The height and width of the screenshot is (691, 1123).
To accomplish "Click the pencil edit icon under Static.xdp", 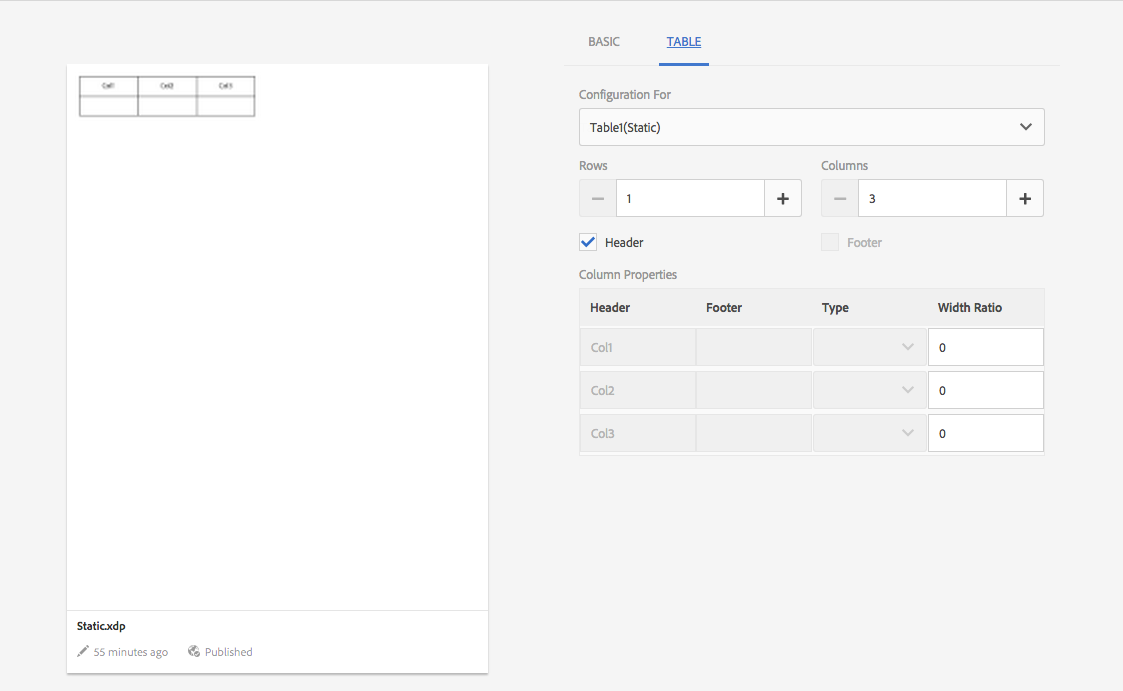I will pyautogui.click(x=83, y=652).
